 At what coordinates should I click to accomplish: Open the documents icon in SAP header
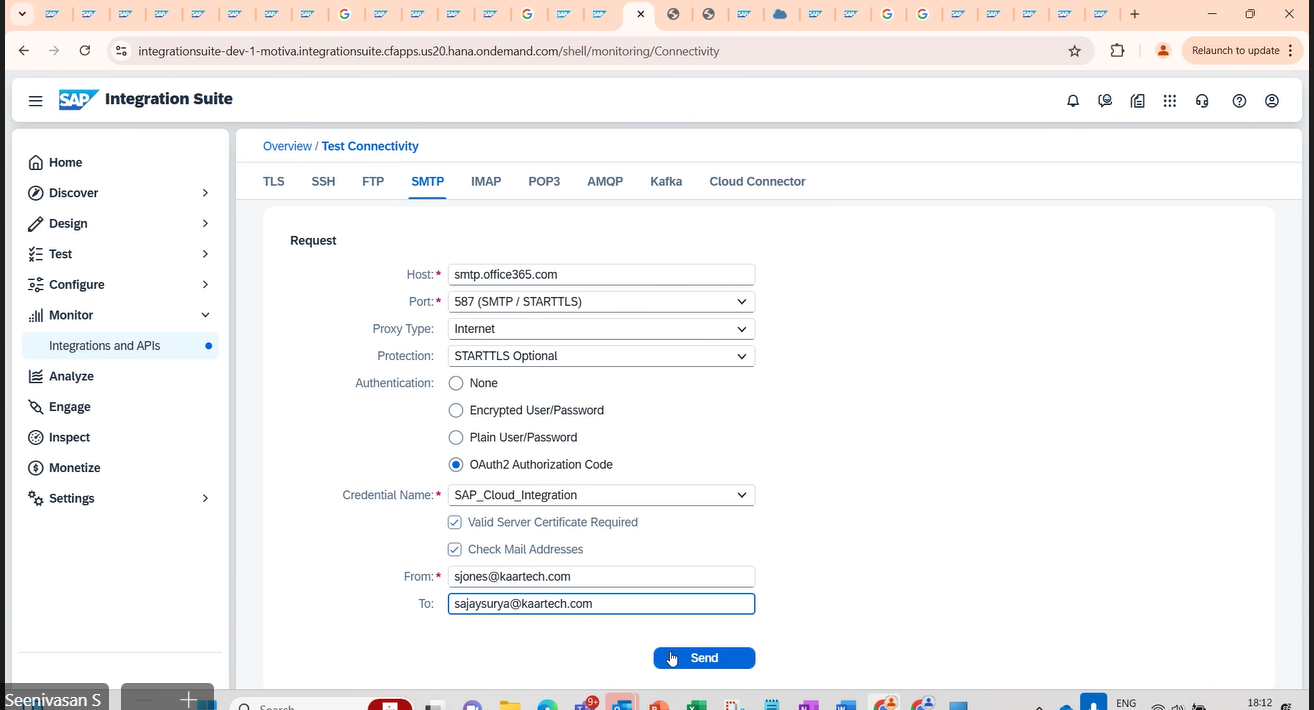(x=1138, y=101)
